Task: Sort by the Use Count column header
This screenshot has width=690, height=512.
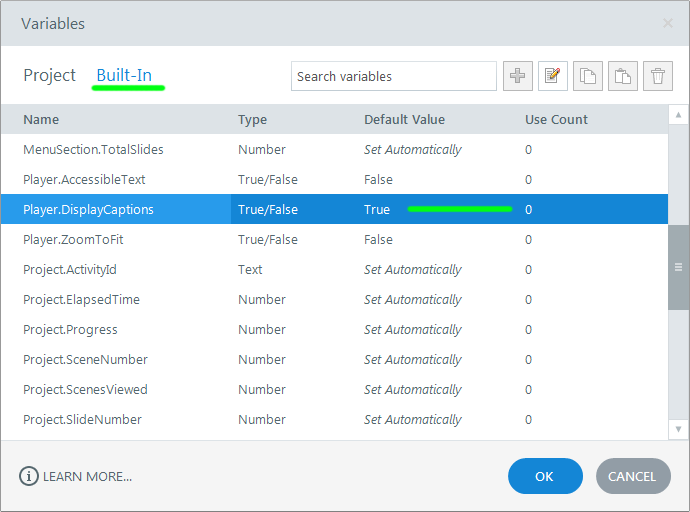Action: tap(556, 120)
